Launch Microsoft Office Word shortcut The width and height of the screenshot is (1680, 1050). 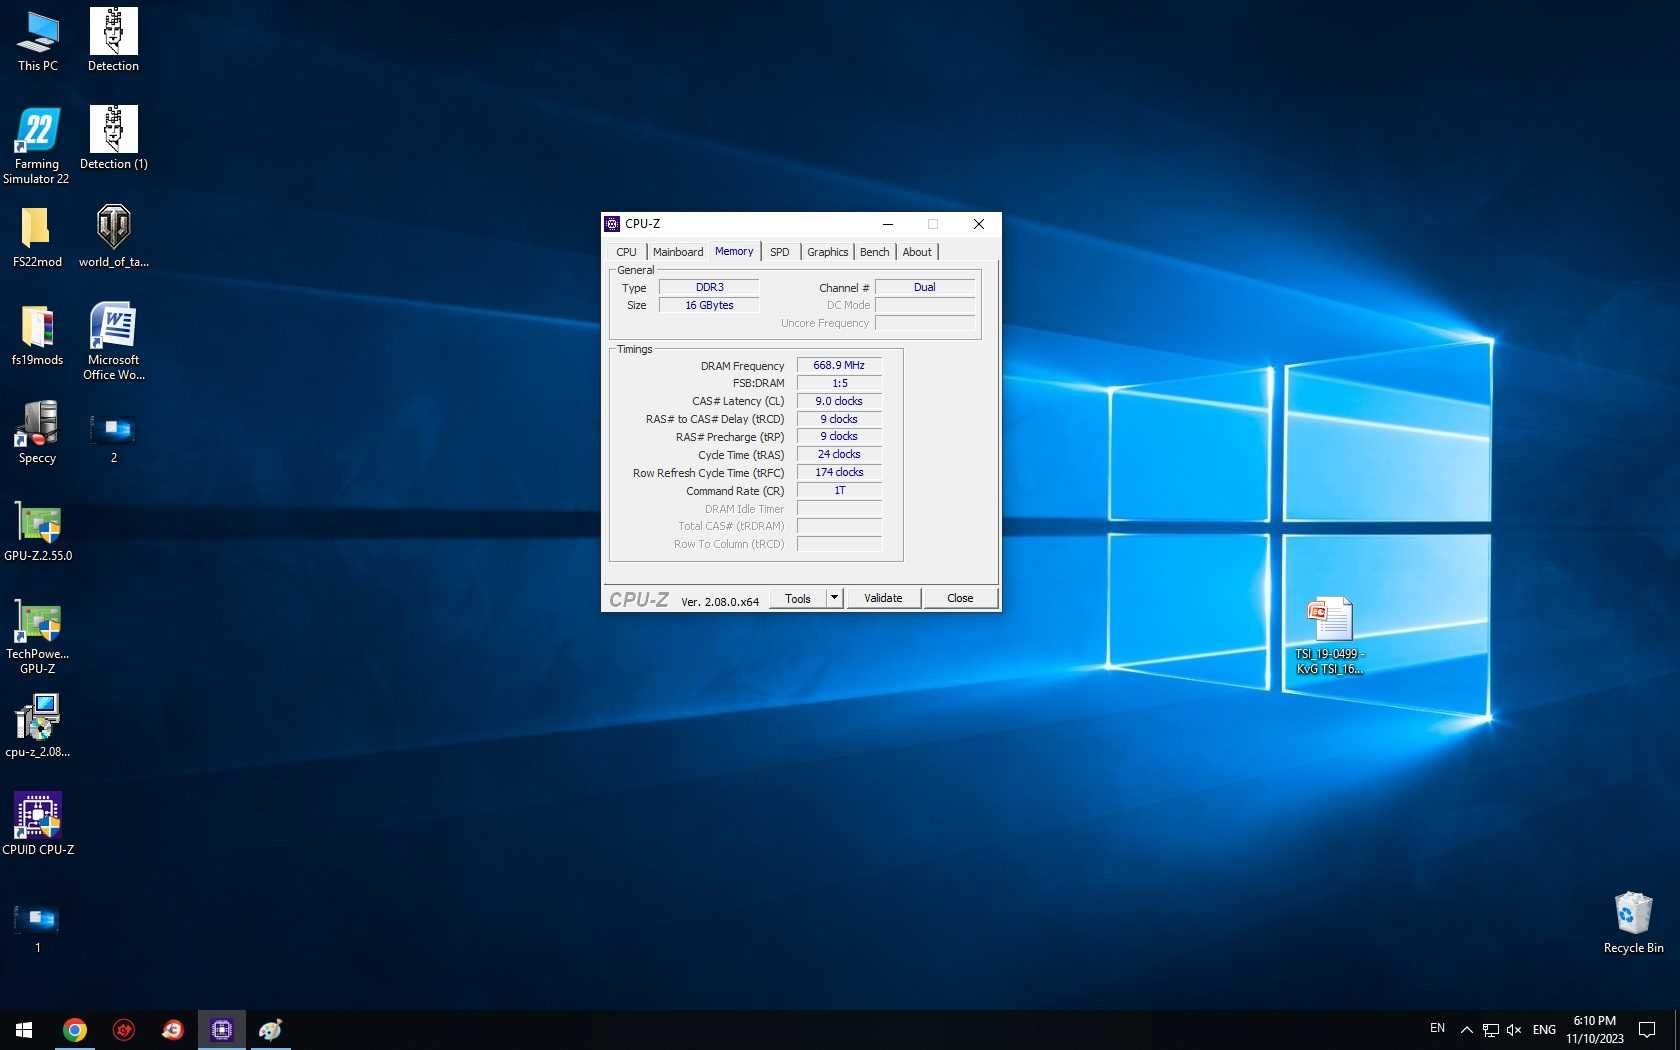coord(113,341)
